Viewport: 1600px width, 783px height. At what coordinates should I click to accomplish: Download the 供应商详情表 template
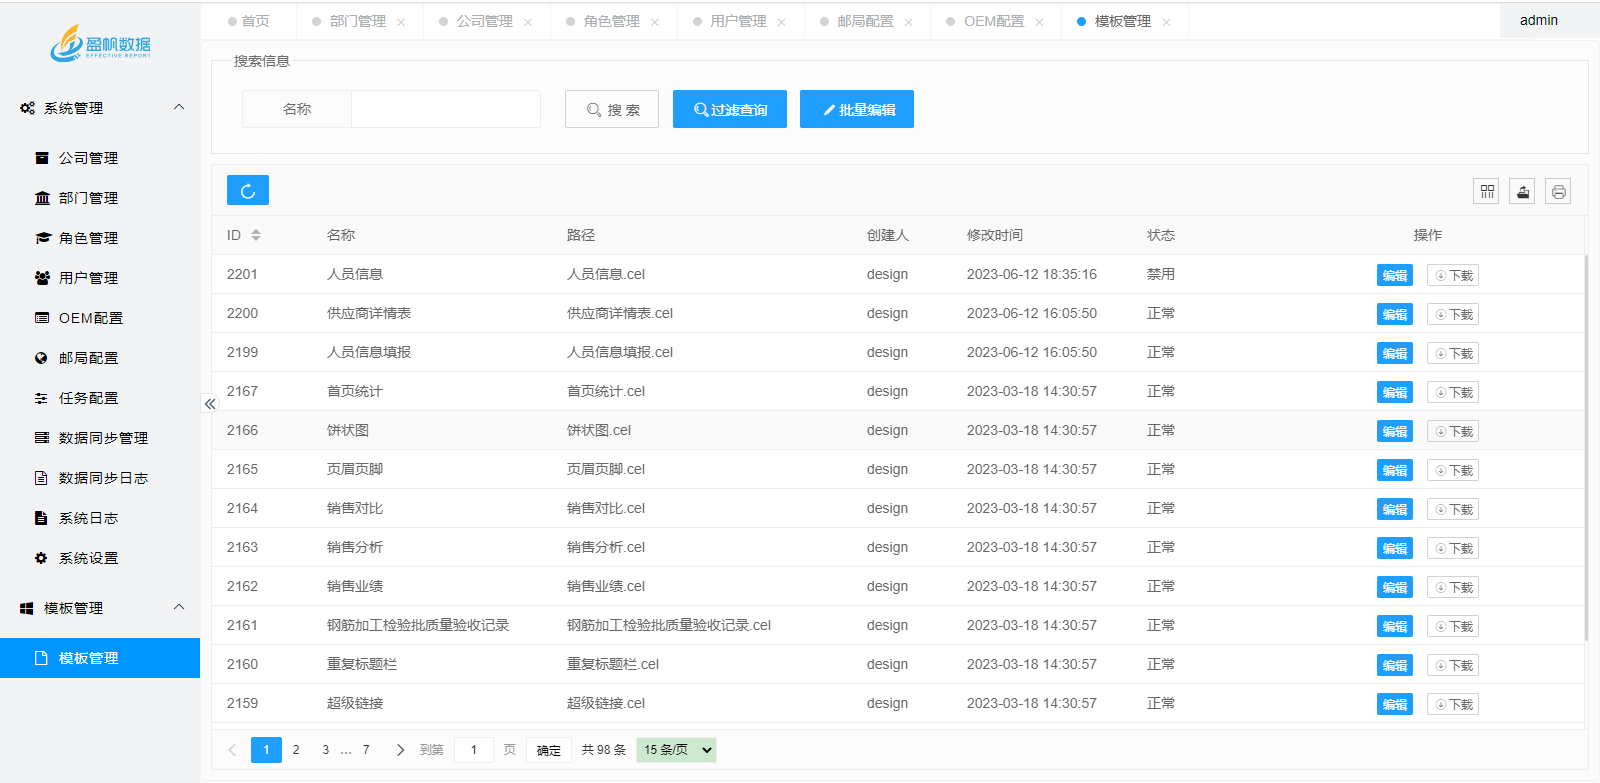pos(1453,314)
